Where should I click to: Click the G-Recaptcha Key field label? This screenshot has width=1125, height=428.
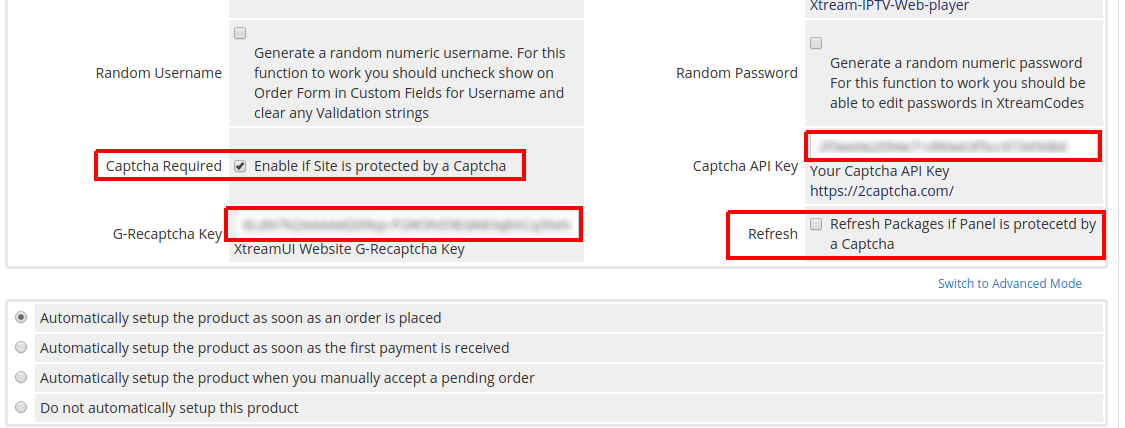pos(167,234)
